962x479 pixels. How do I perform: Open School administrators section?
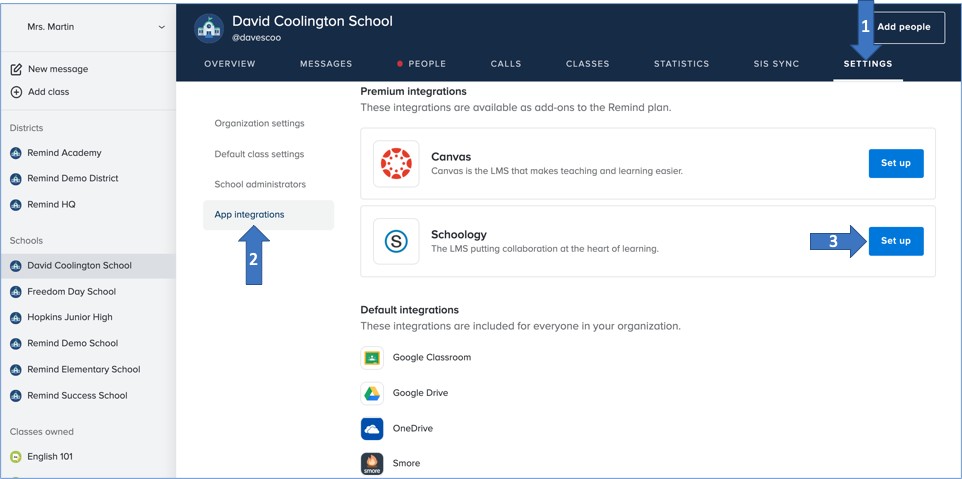point(260,185)
